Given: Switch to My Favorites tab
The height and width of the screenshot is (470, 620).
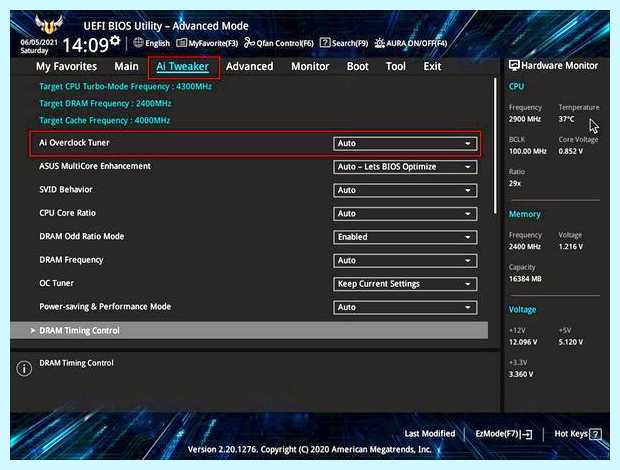Looking at the screenshot, I should [66, 66].
